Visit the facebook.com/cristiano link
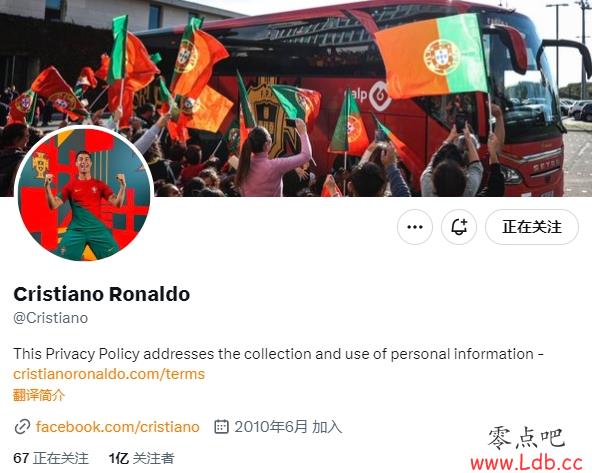The width and height of the screenshot is (592, 473). click(117, 427)
